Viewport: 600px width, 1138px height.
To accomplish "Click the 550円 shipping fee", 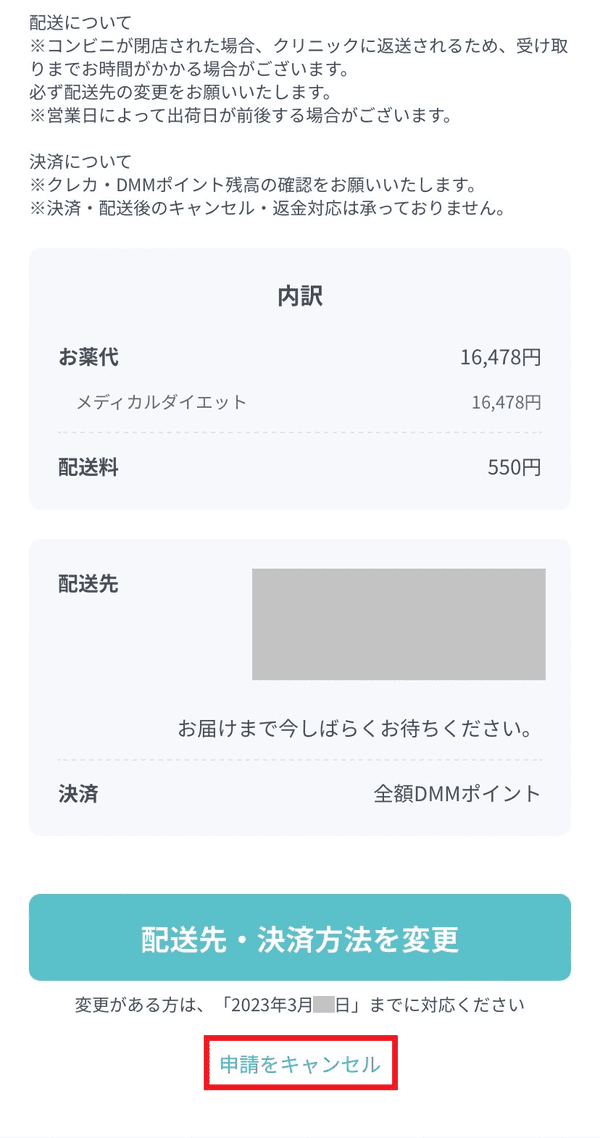I will click(514, 467).
